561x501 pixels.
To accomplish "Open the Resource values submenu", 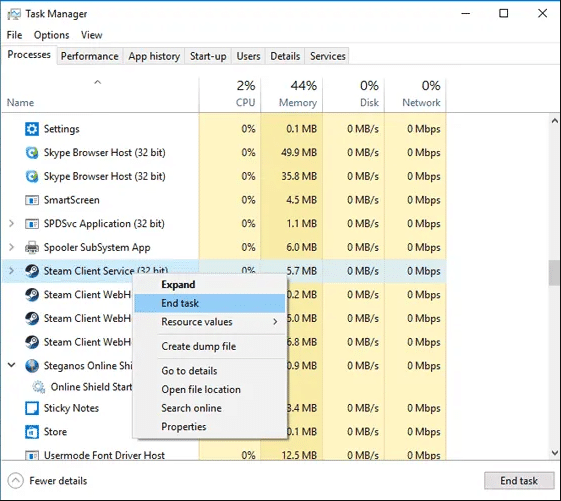I will point(210,322).
